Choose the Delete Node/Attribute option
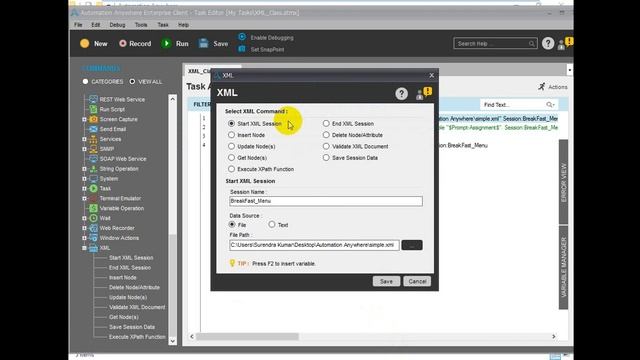The image size is (640, 360). click(x=326, y=135)
